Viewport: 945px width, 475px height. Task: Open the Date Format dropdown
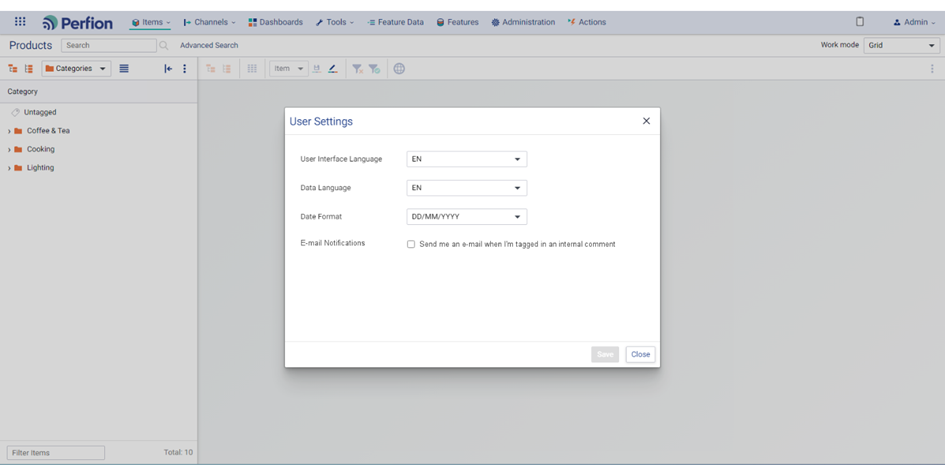click(x=466, y=217)
